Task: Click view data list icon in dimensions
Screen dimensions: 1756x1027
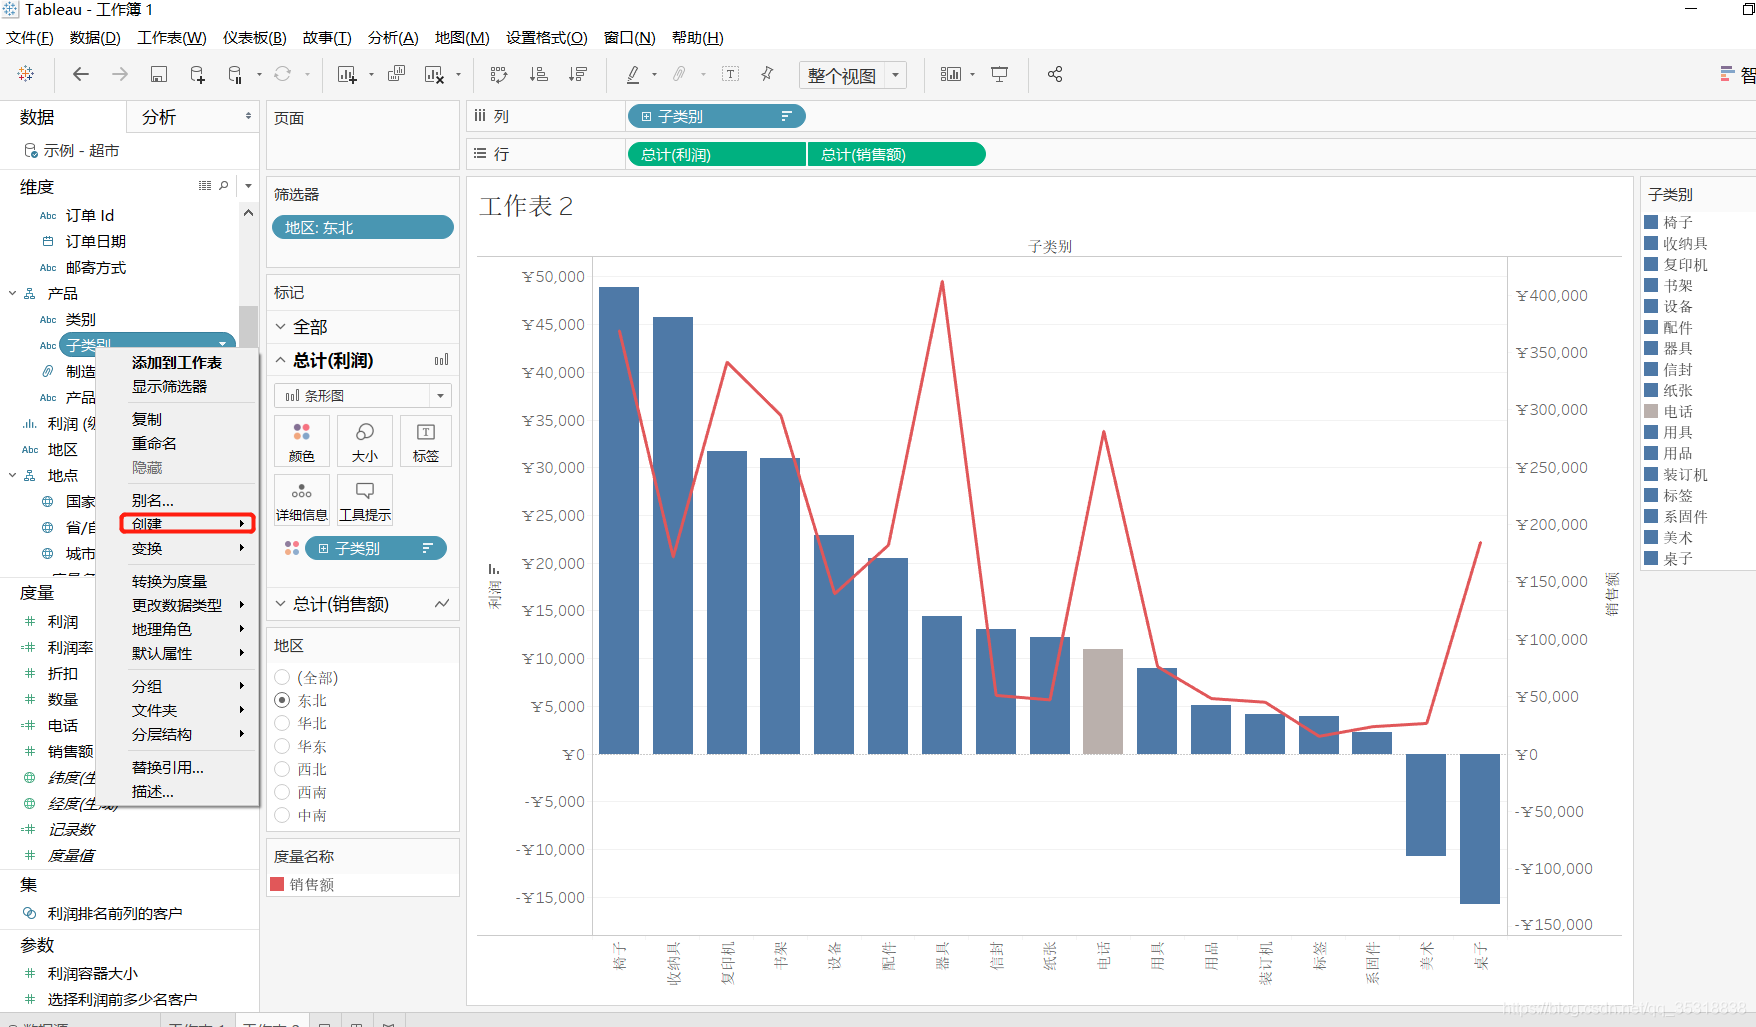Action: 205,186
